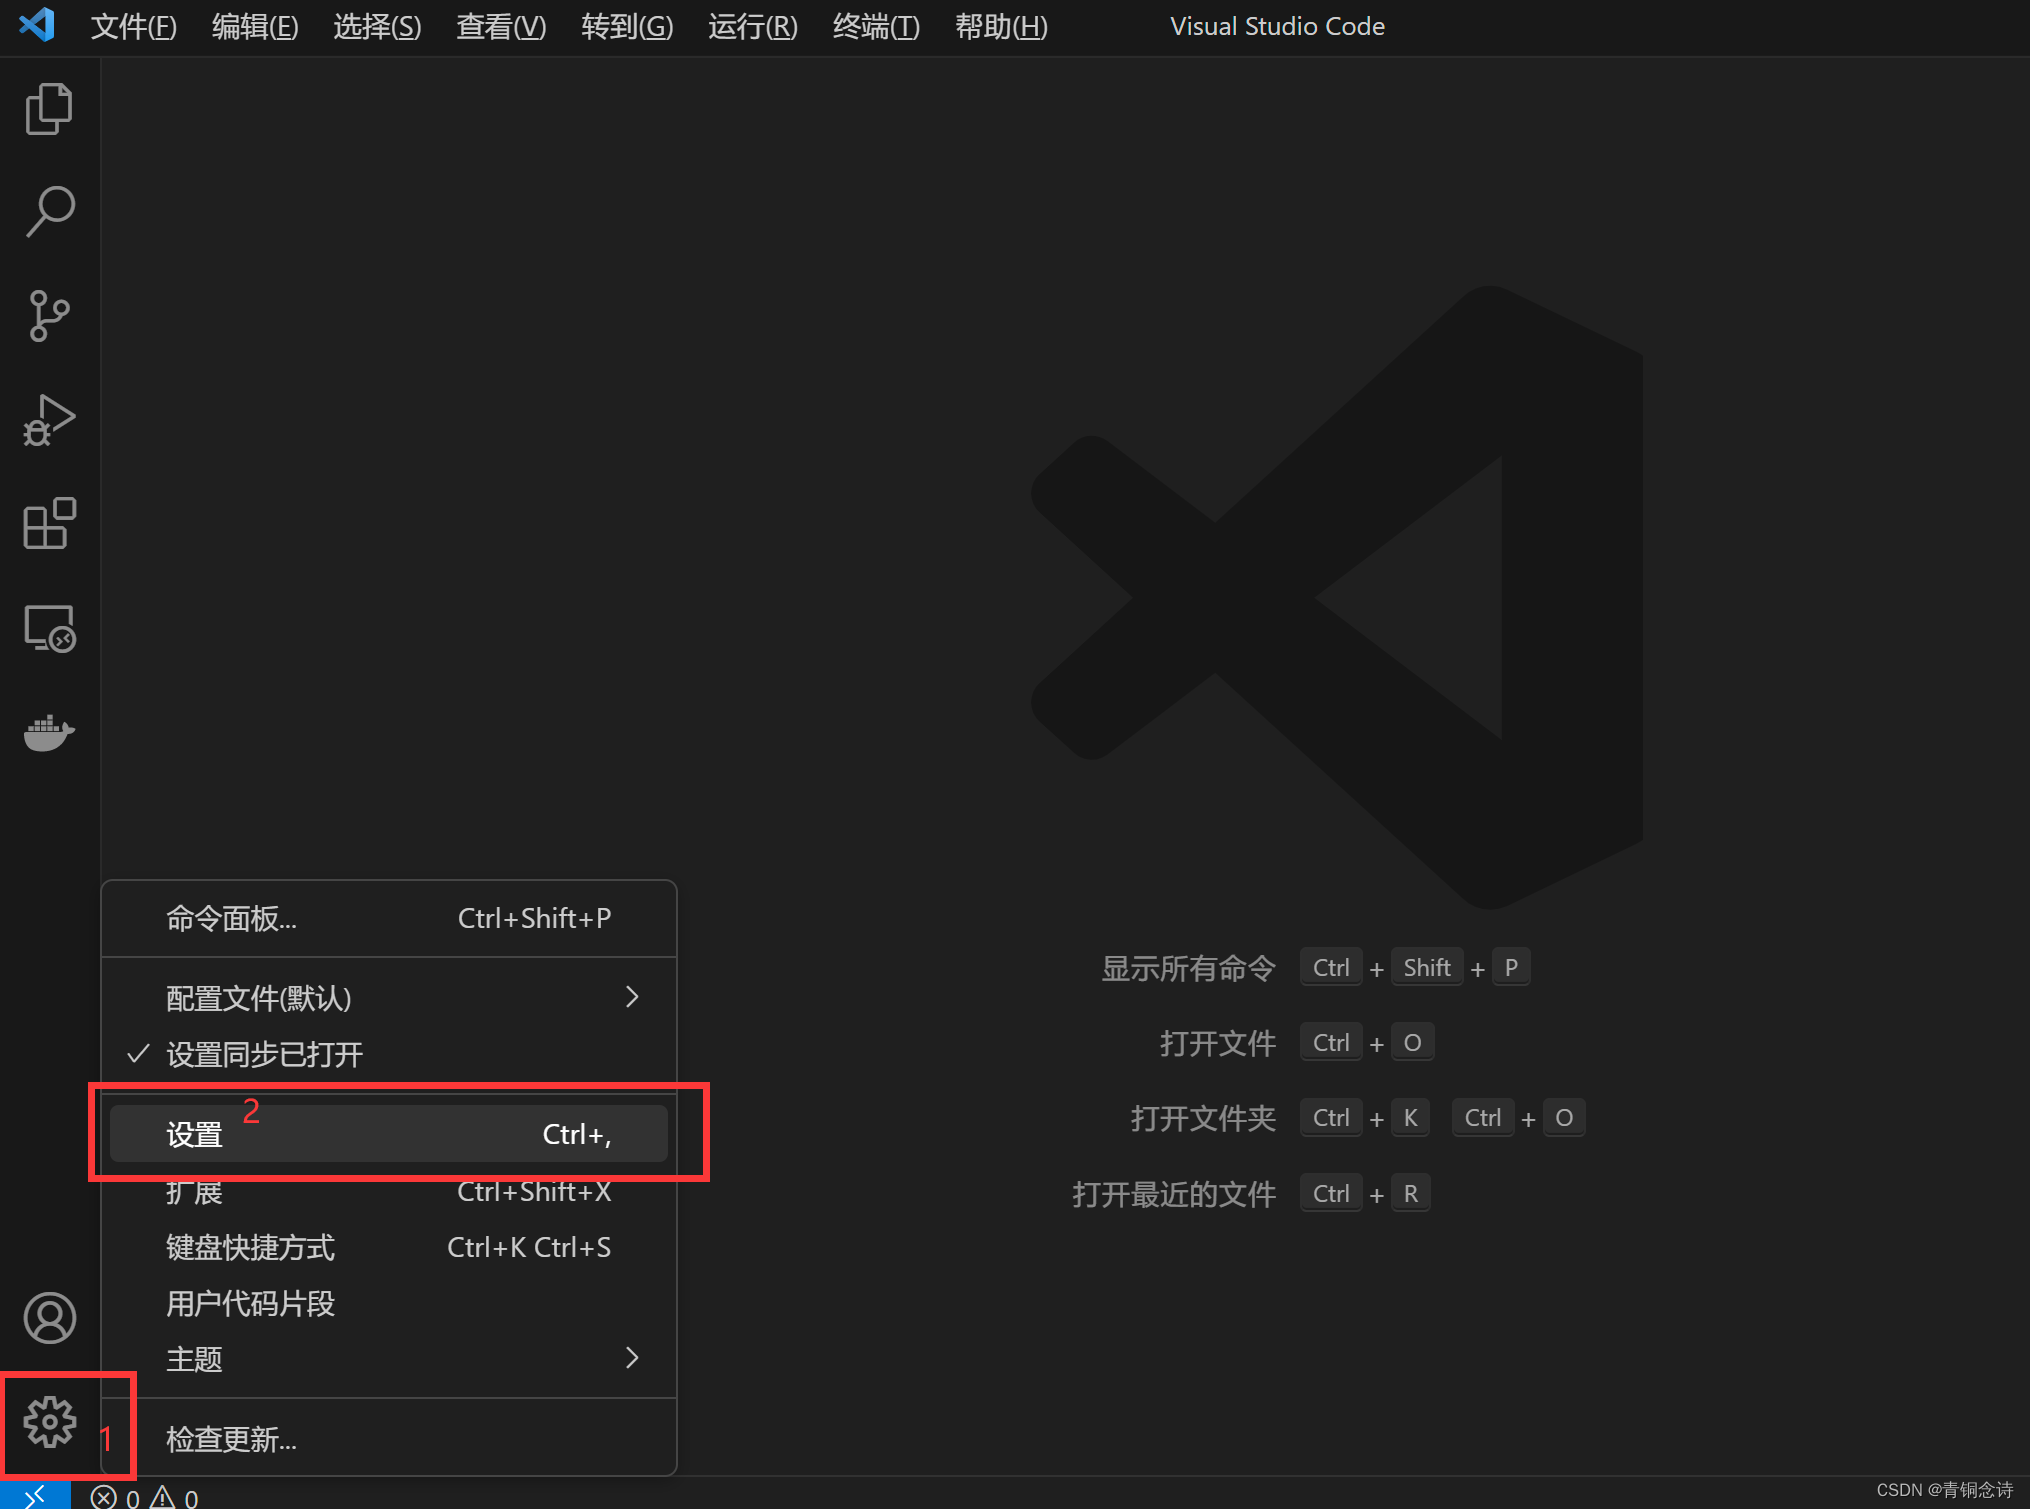Open the 转到(G) menu
Image resolution: width=2030 pixels, height=1509 pixels.
click(627, 26)
